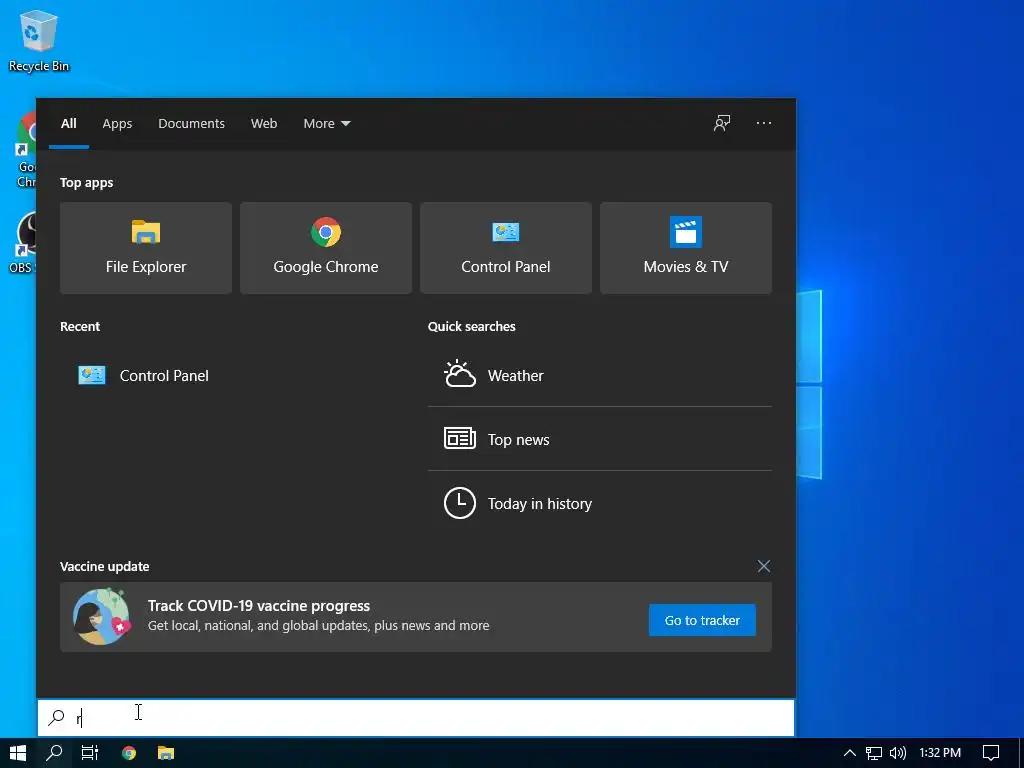
Task: Open Chrome from the taskbar
Action: click(129, 753)
